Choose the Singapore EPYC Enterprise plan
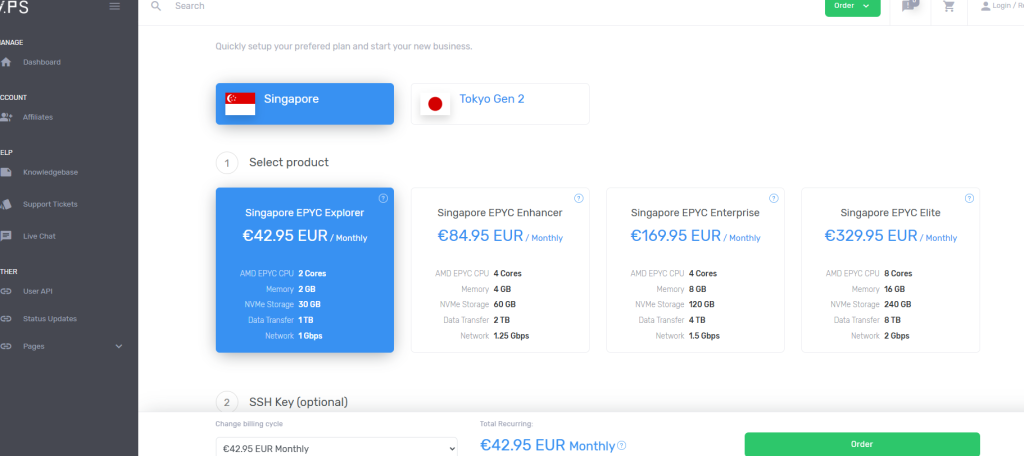Screen dimensions: 1024x456 pyautogui.click(x=694, y=270)
